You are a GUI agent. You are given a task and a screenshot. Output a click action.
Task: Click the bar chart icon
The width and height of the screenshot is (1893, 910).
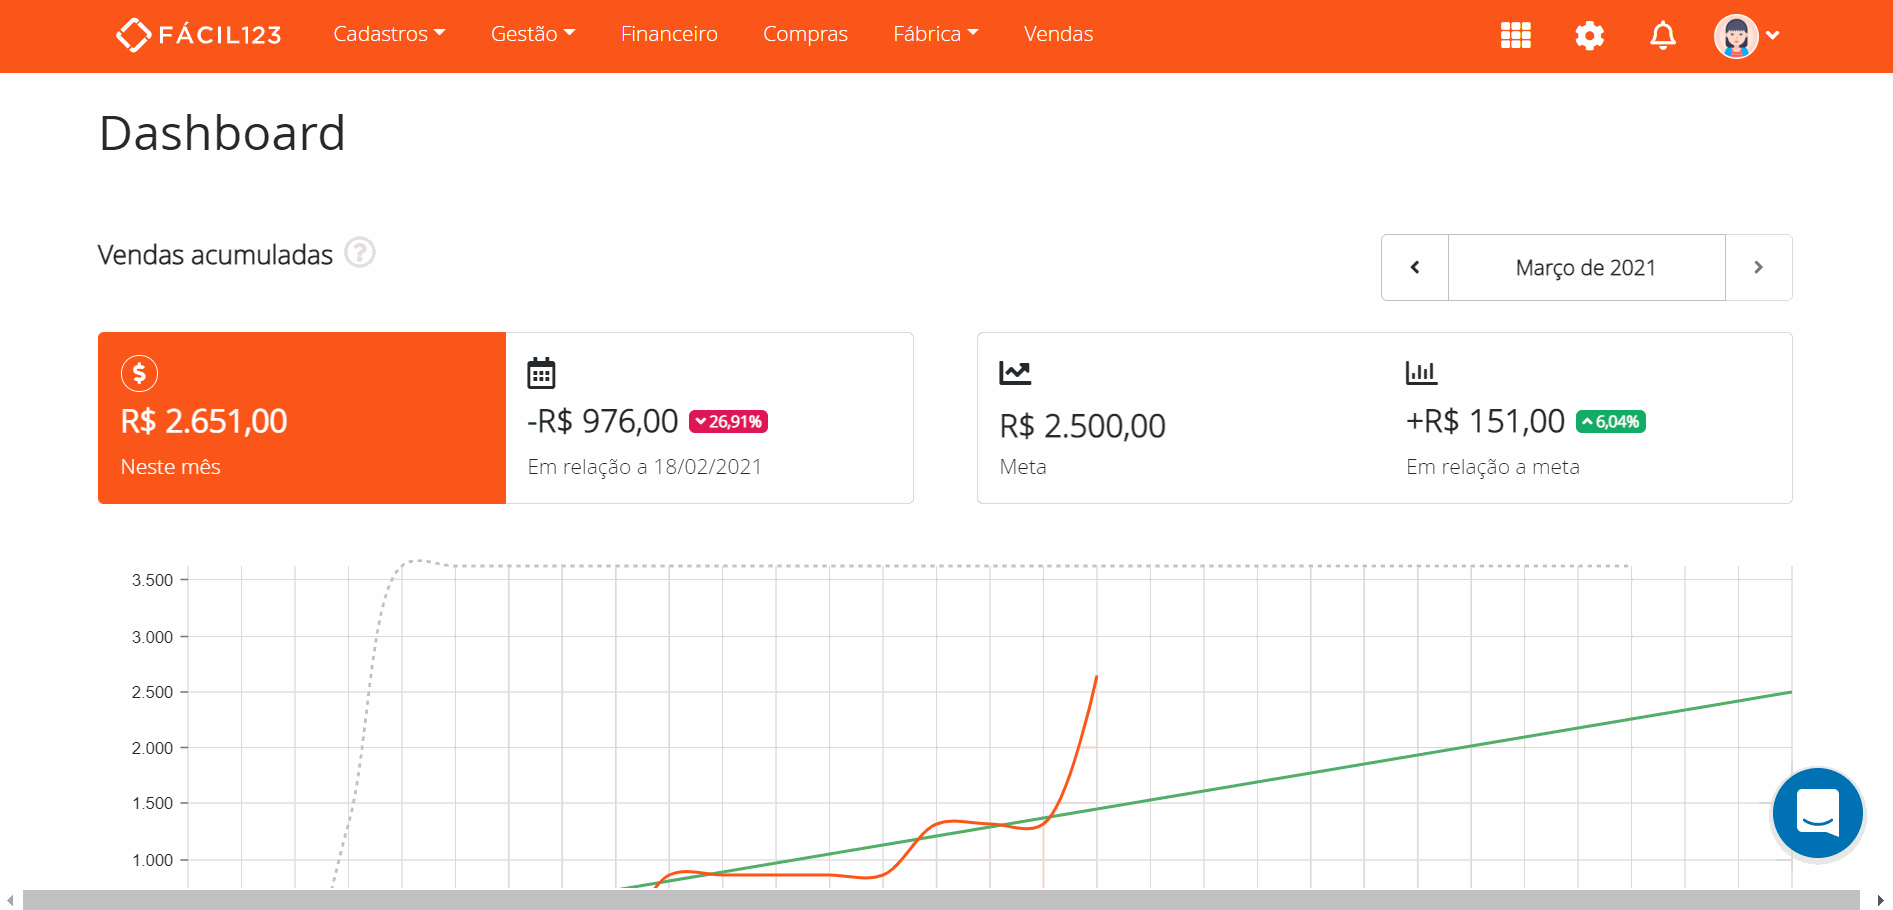click(1421, 373)
